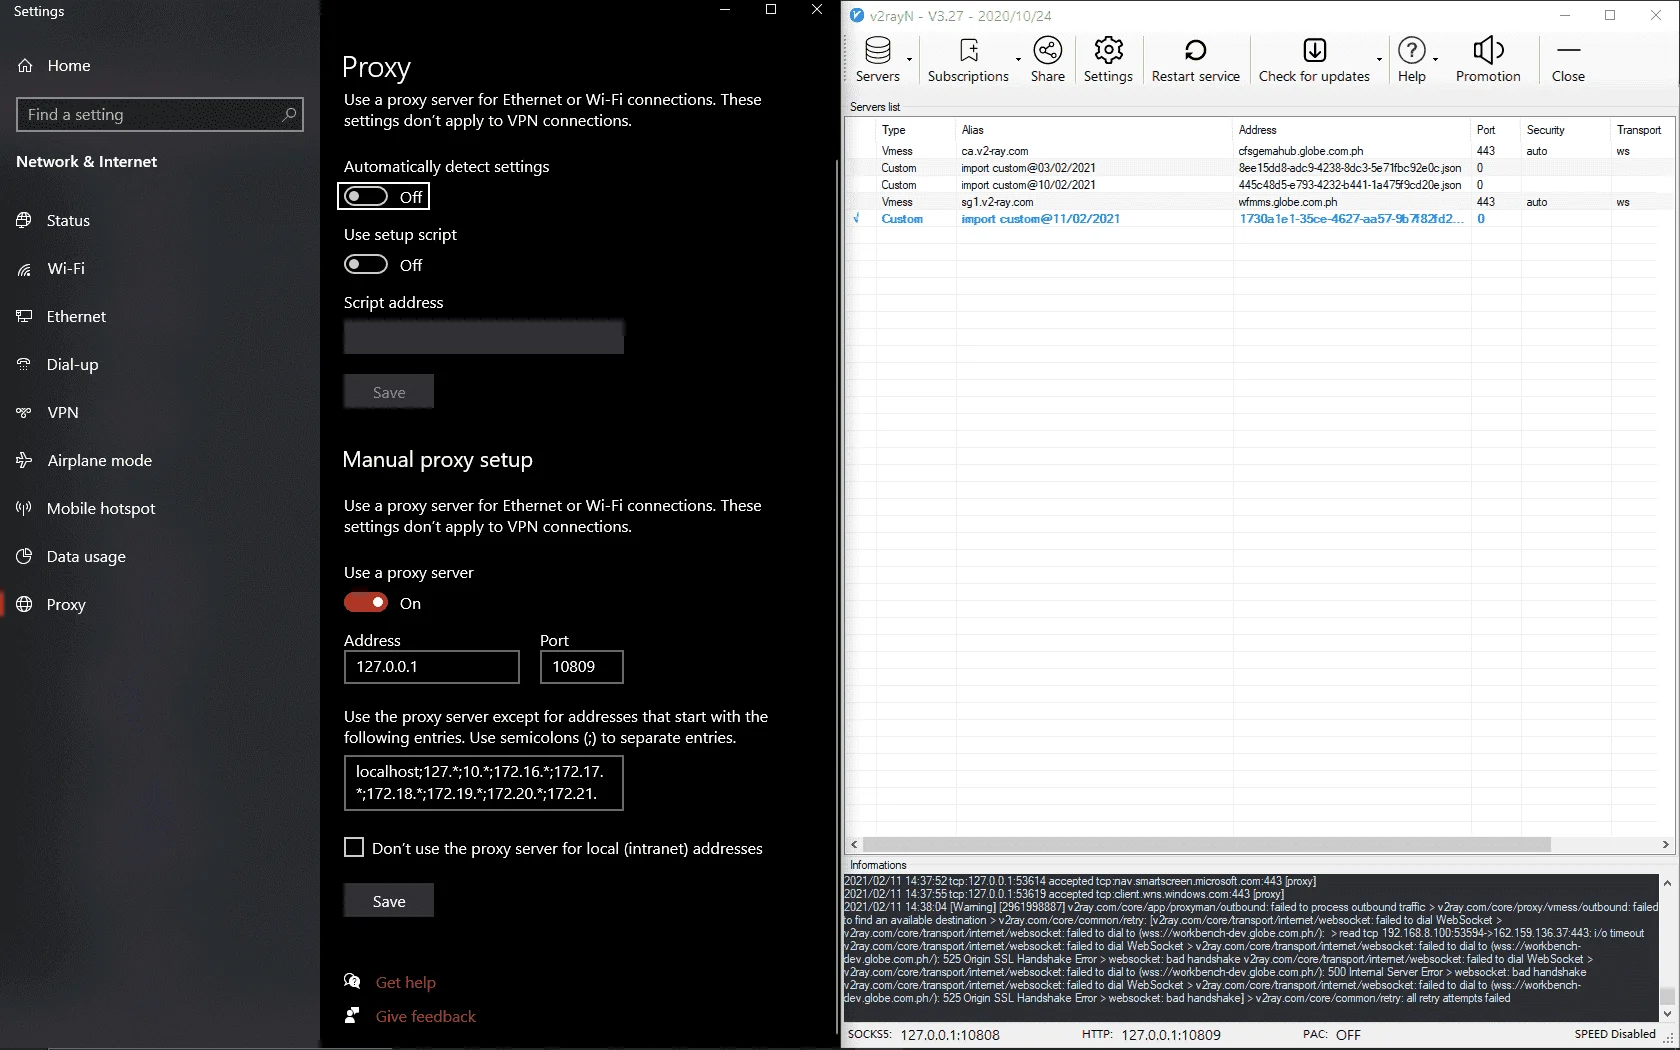The width and height of the screenshot is (1680, 1050).
Task: Click the Transport column header
Action: 1641,130
